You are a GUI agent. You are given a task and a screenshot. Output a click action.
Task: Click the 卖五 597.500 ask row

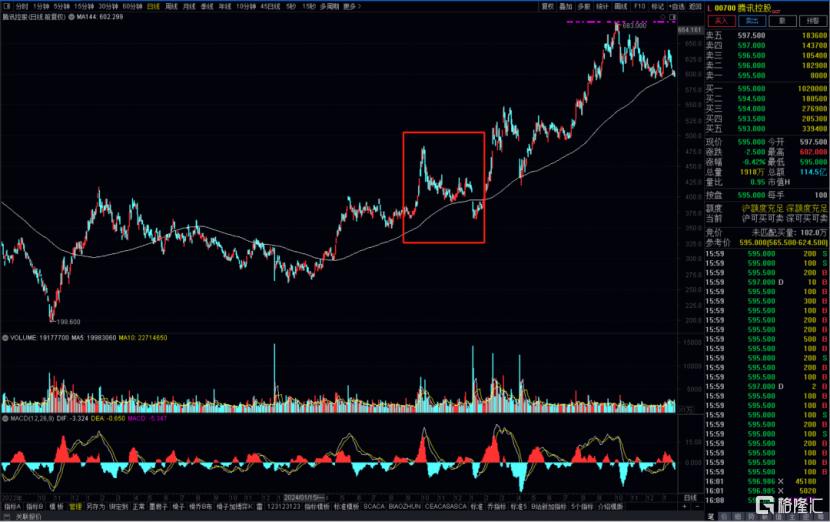[767, 35]
